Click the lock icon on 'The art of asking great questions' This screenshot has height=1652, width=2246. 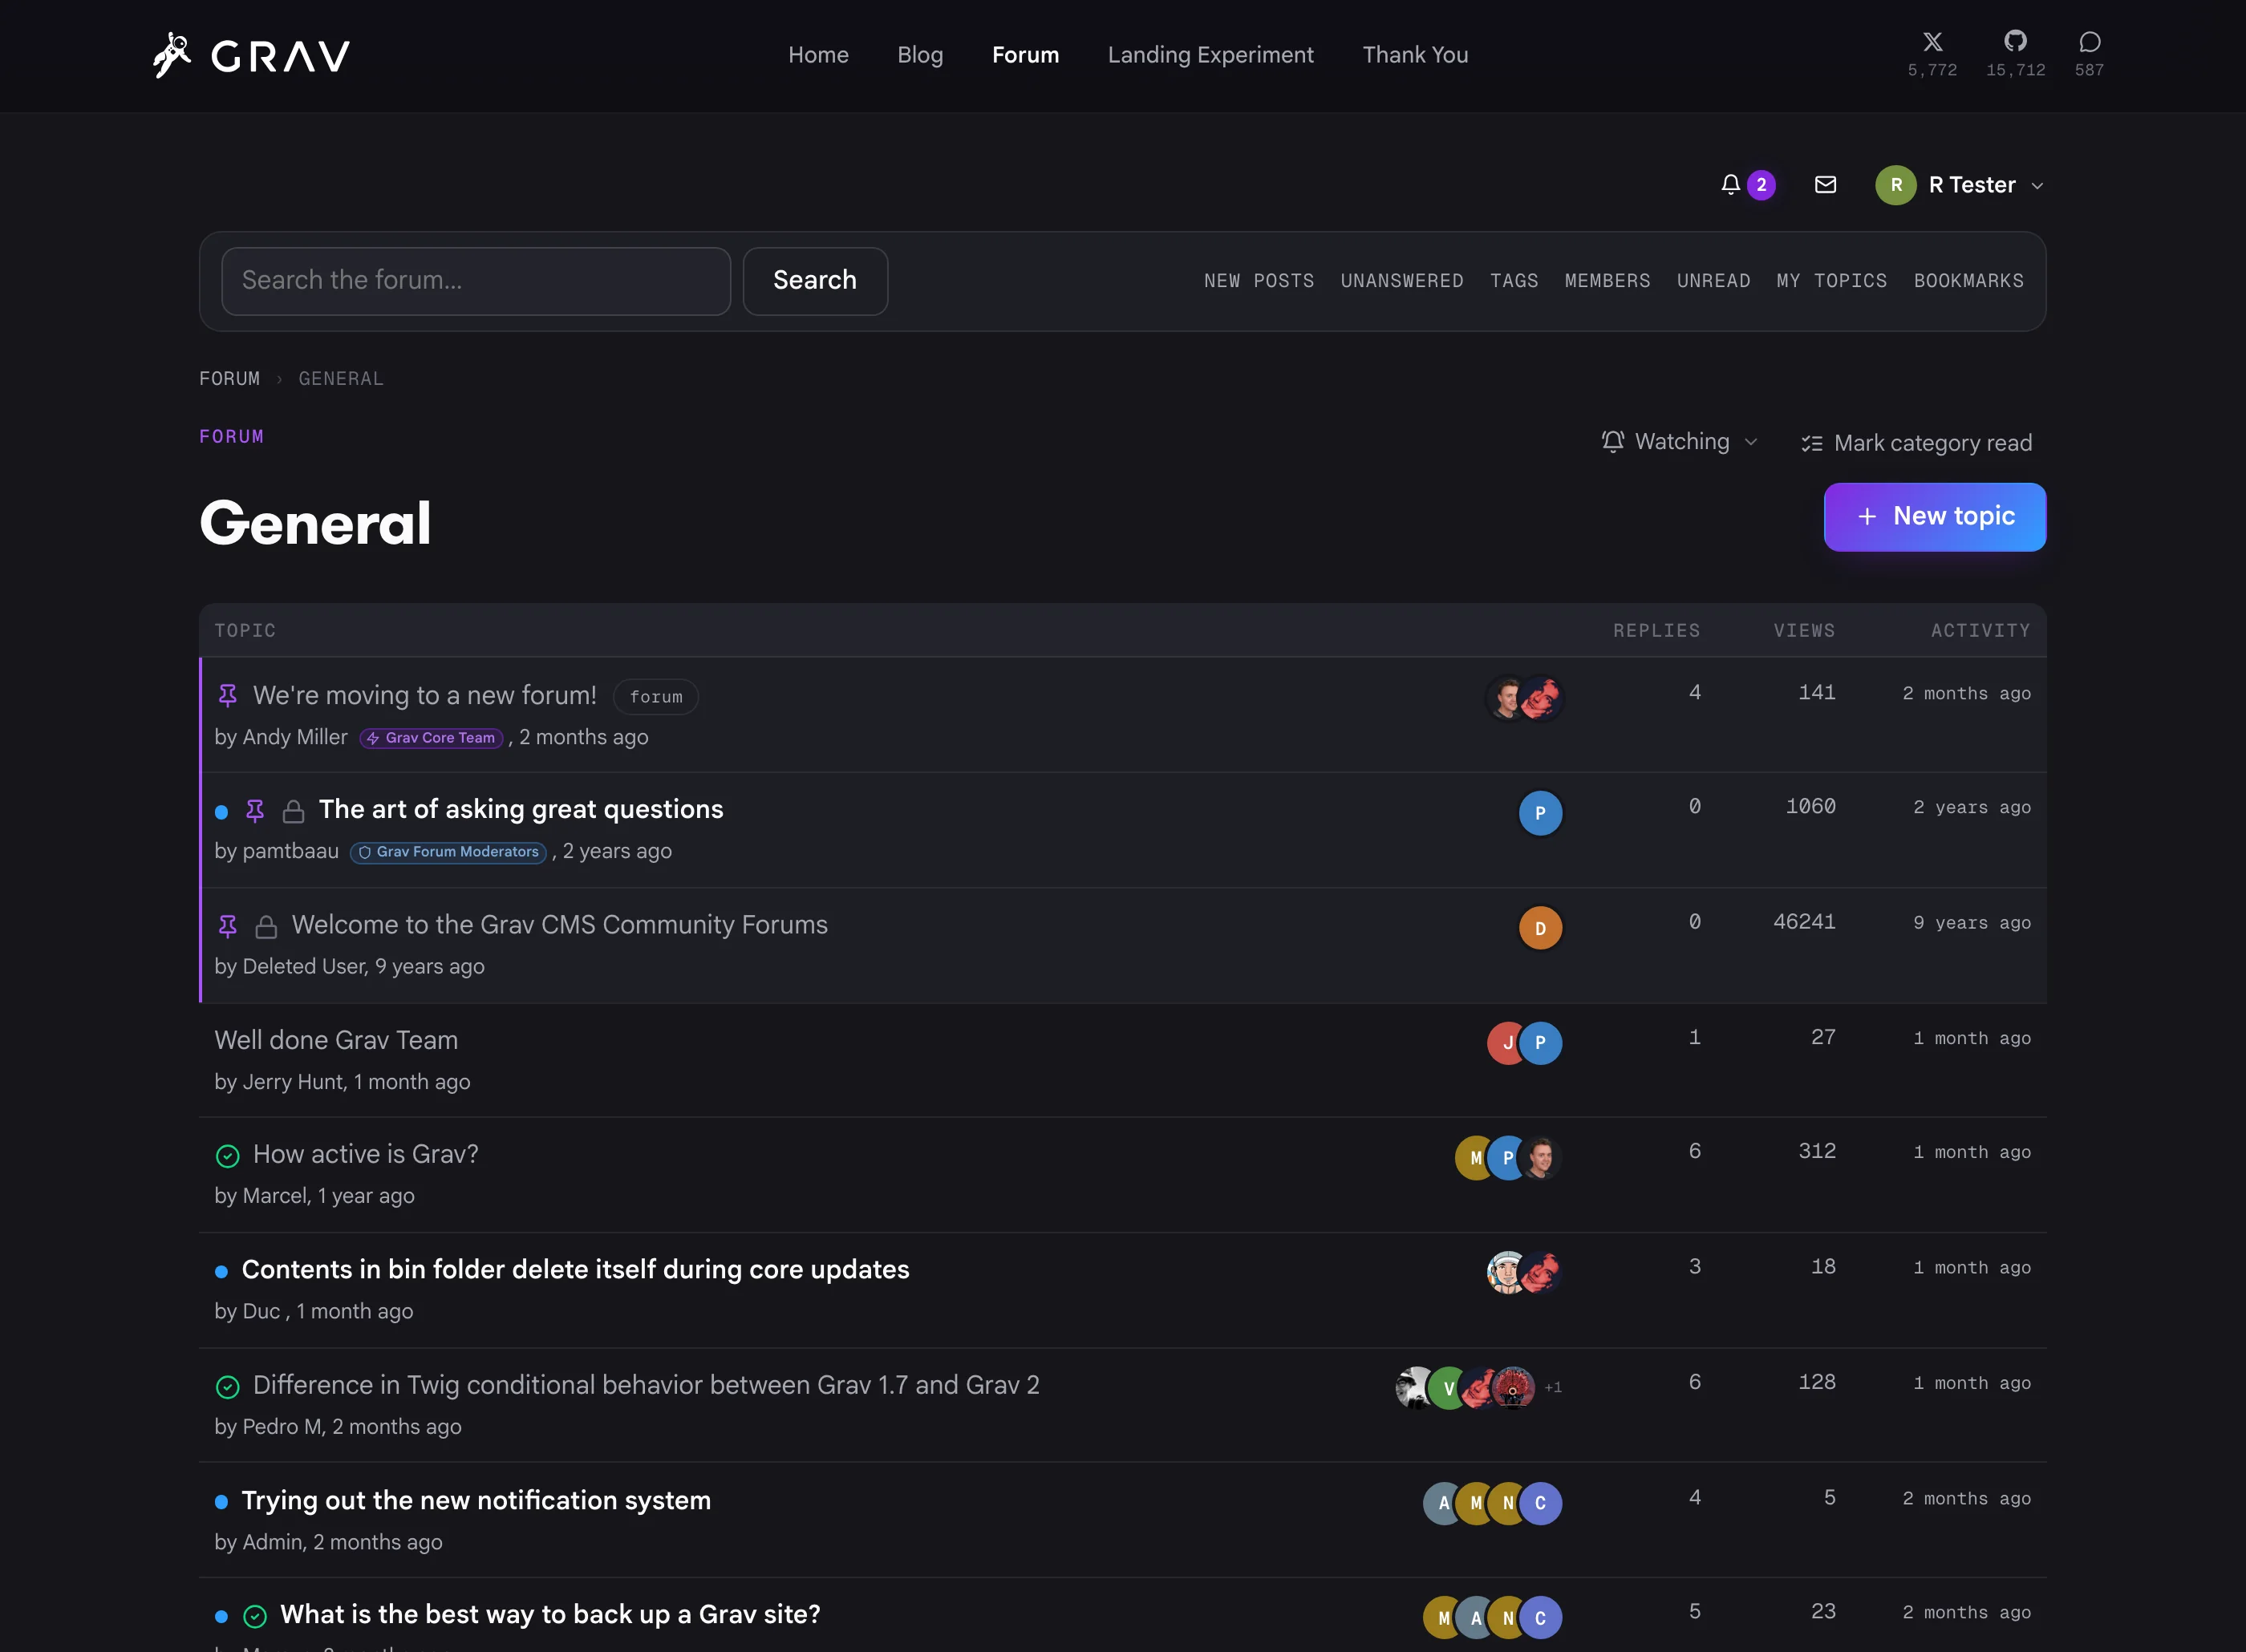[x=293, y=811]
